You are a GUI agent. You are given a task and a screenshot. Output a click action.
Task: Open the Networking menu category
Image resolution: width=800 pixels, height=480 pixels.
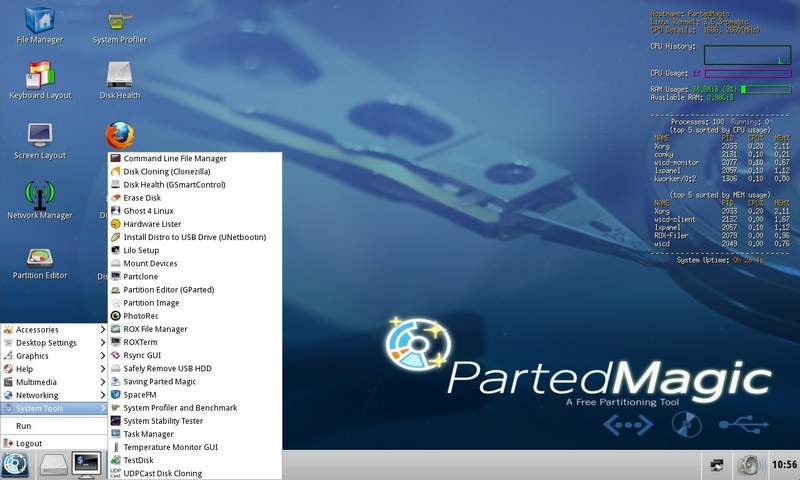54,395
